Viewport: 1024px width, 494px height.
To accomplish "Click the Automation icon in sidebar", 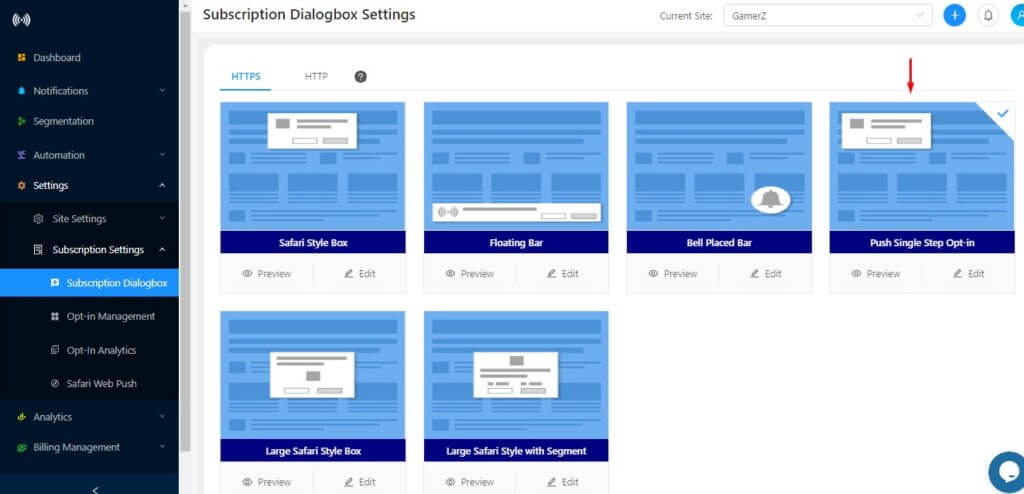I will coord(22,155).
